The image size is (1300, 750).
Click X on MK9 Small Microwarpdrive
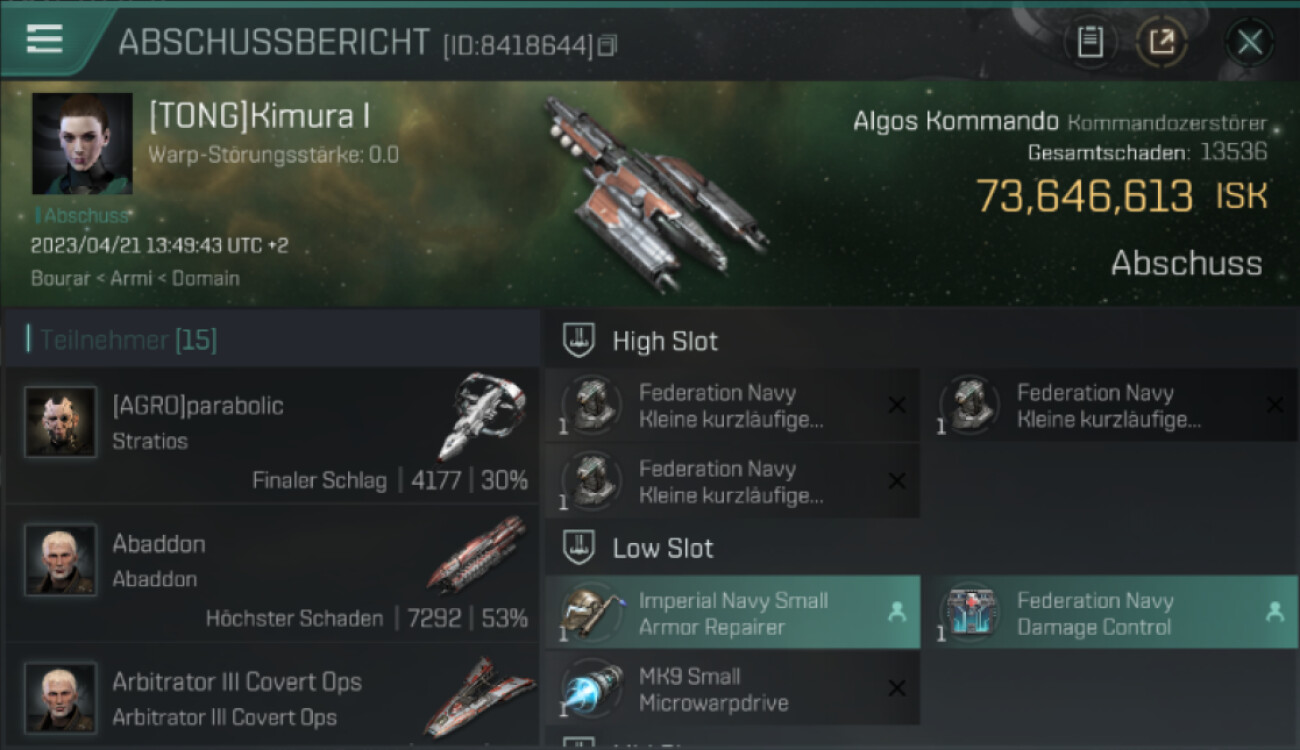[897, 688]
